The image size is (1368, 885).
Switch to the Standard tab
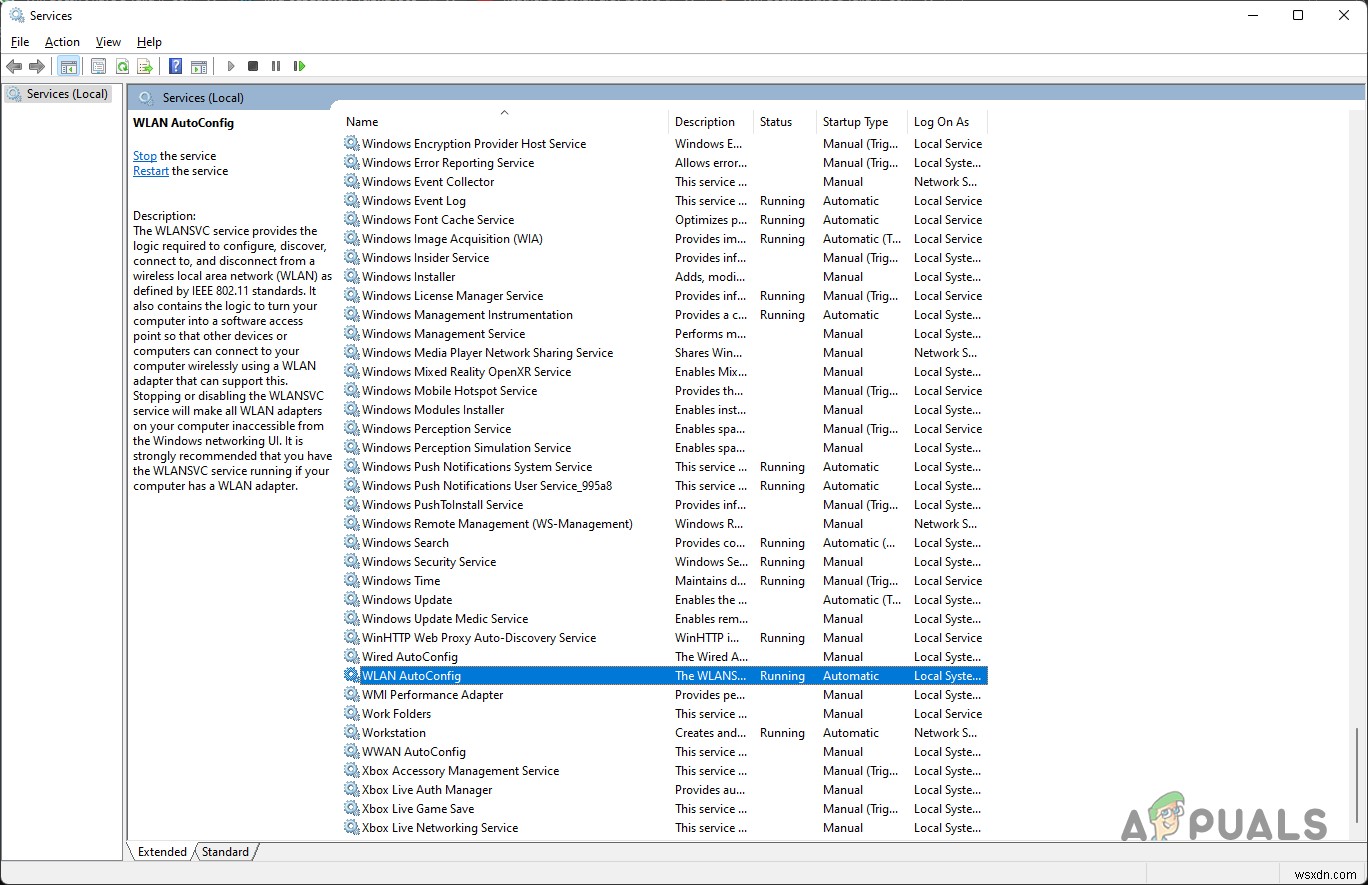click(225, 851)
